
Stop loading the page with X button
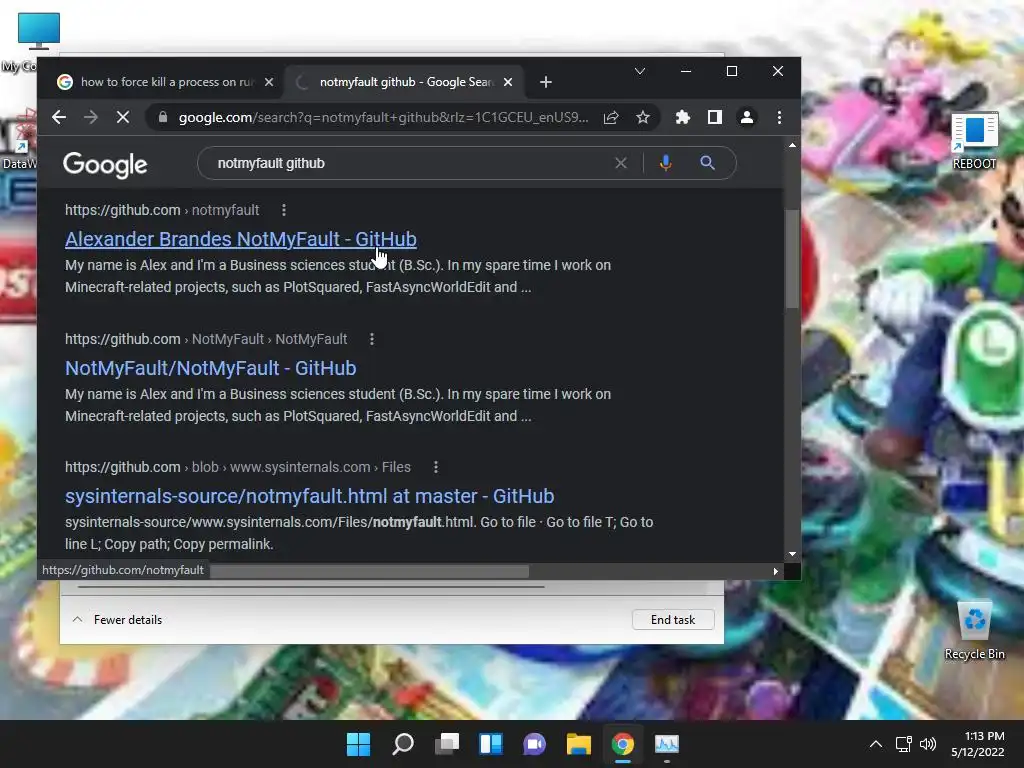coord(123,118)
